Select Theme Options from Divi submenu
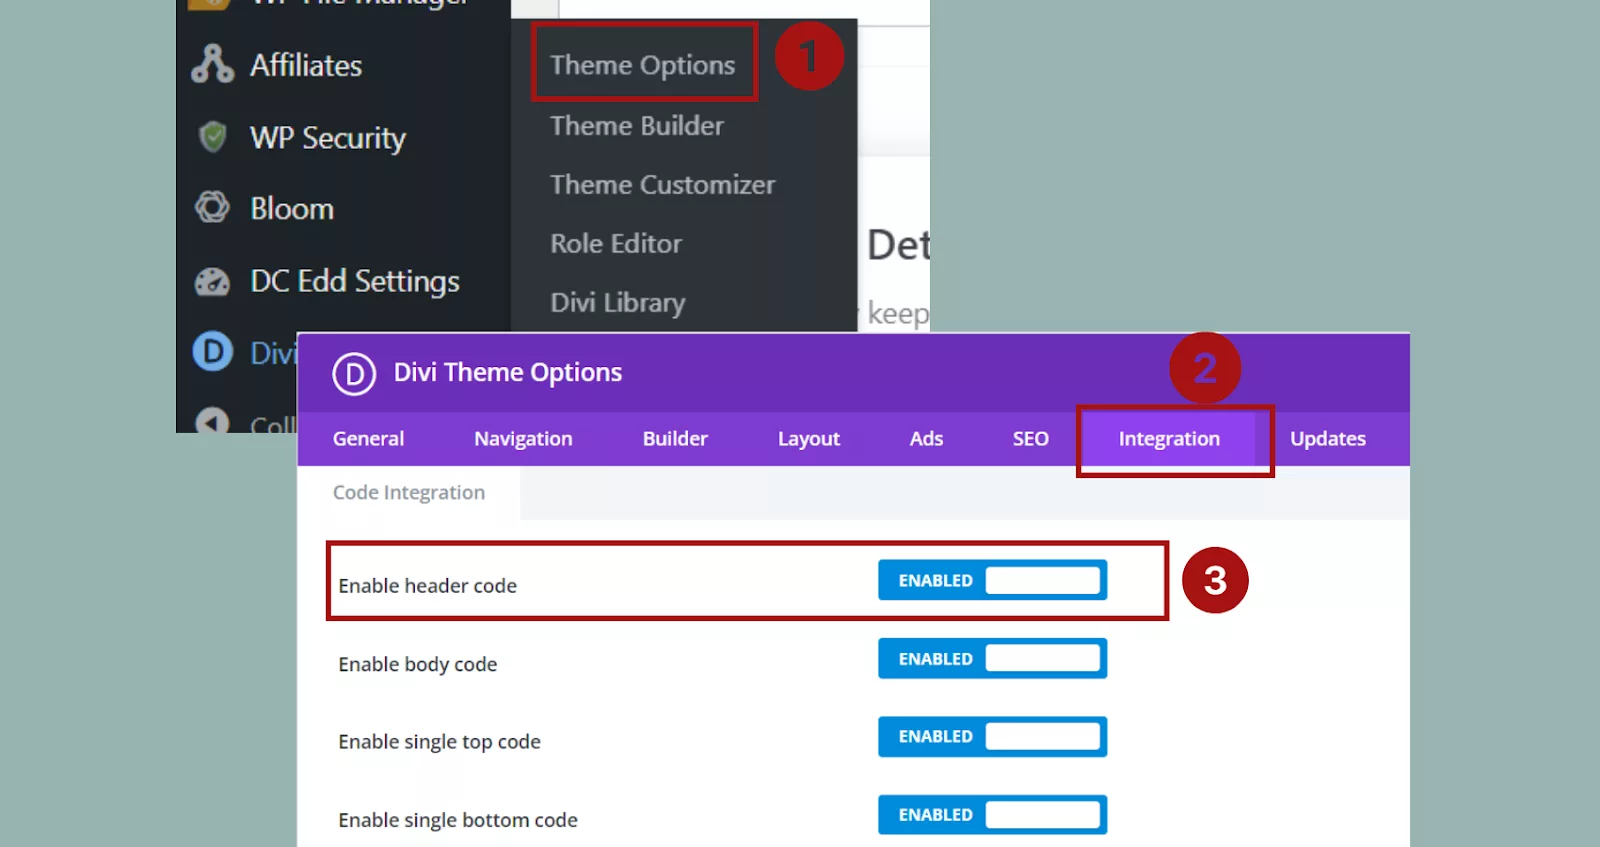 click(643, 65)
